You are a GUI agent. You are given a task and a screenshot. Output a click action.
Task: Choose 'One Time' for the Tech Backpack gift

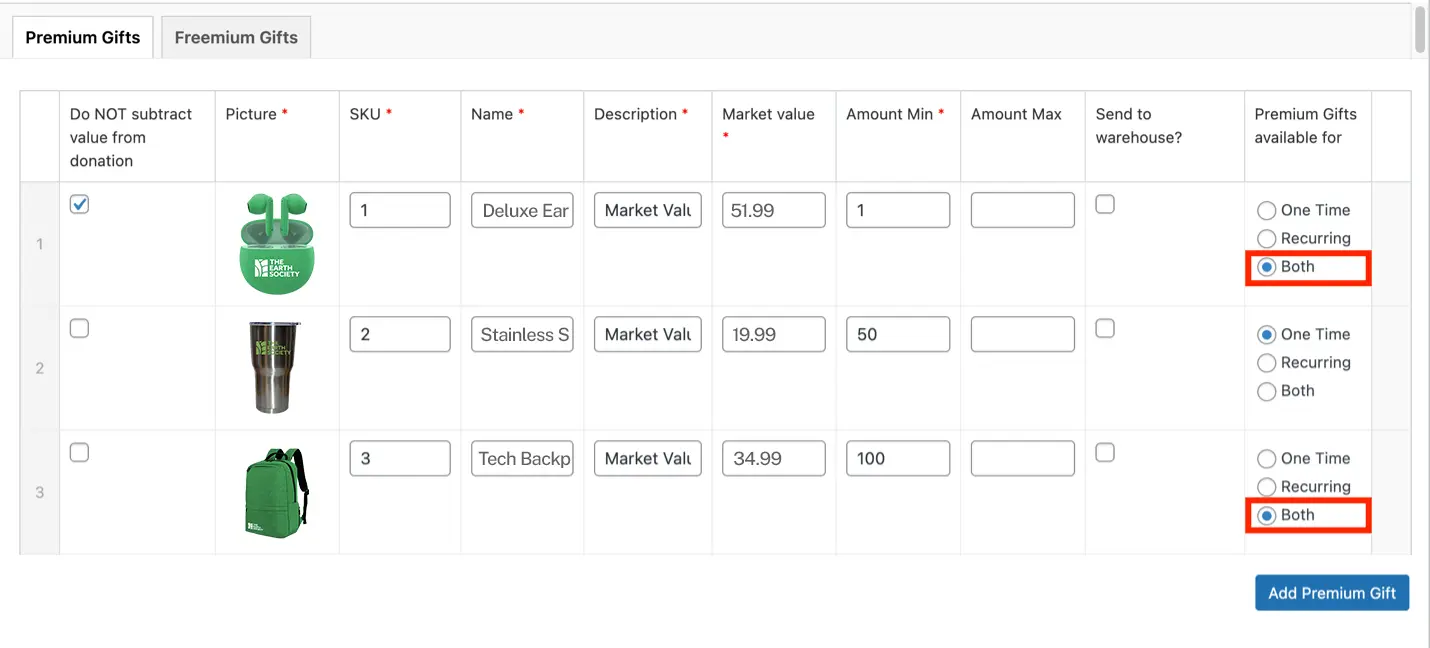(x=1267, y=459)
